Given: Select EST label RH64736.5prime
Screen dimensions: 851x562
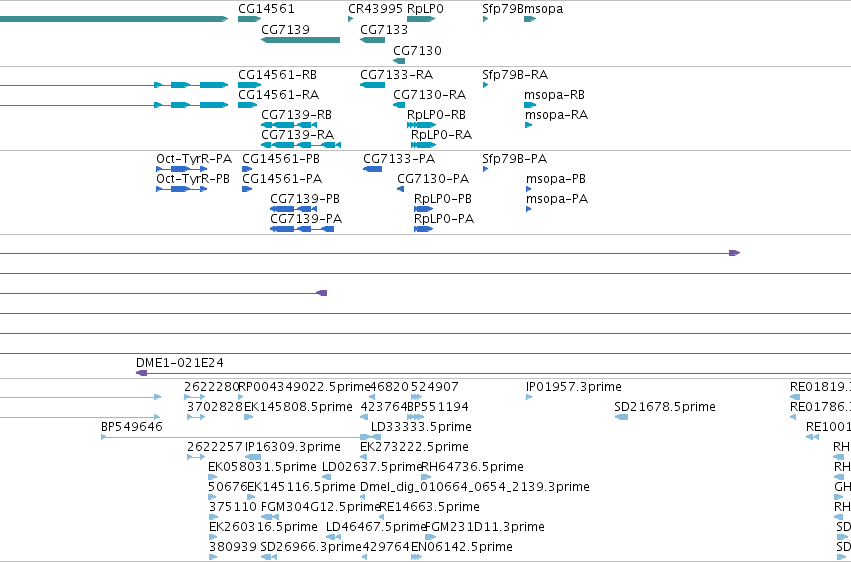Looking at the screenshot, I should 473,467.
